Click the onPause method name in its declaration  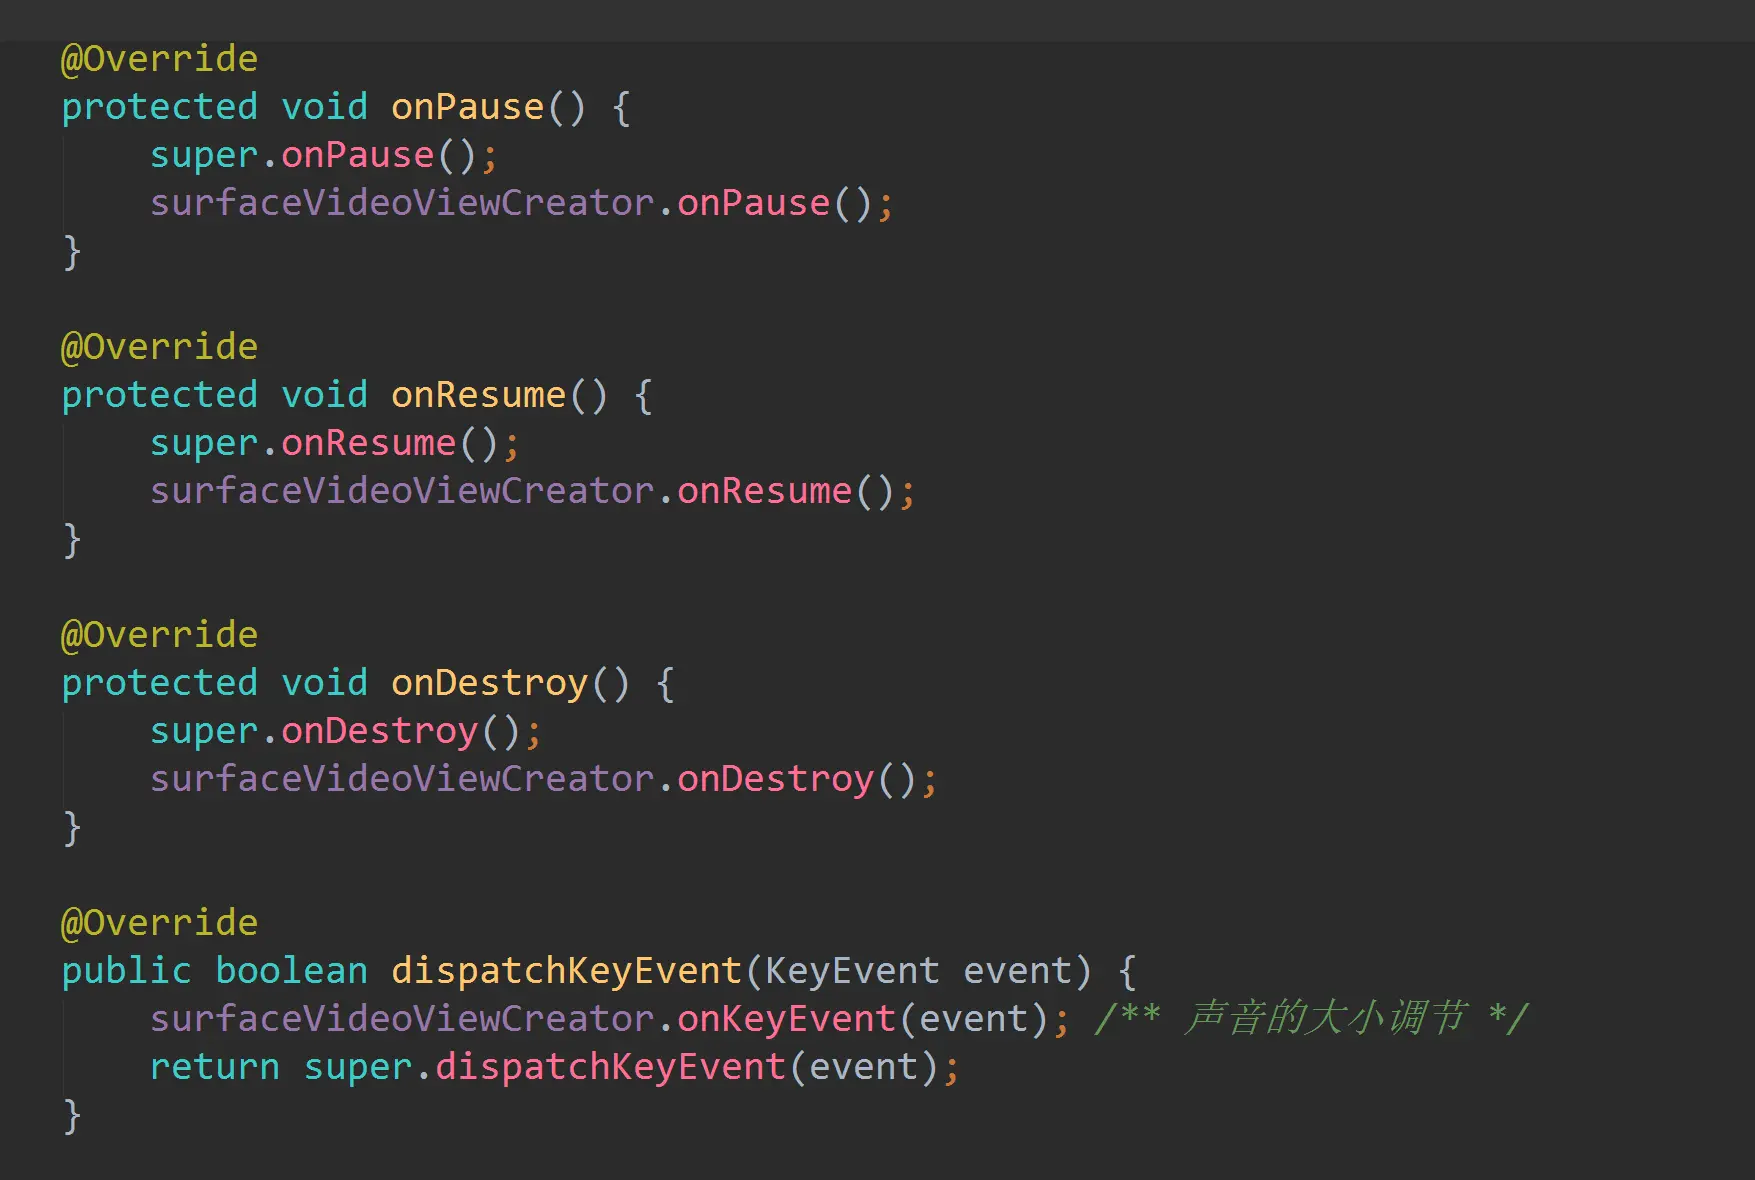[x=467, y=107]
